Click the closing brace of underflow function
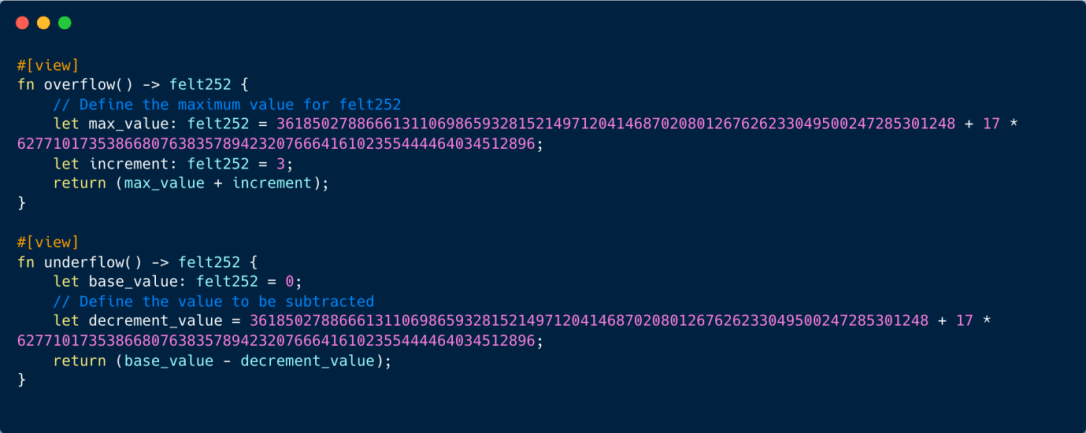 coord(21,380)
